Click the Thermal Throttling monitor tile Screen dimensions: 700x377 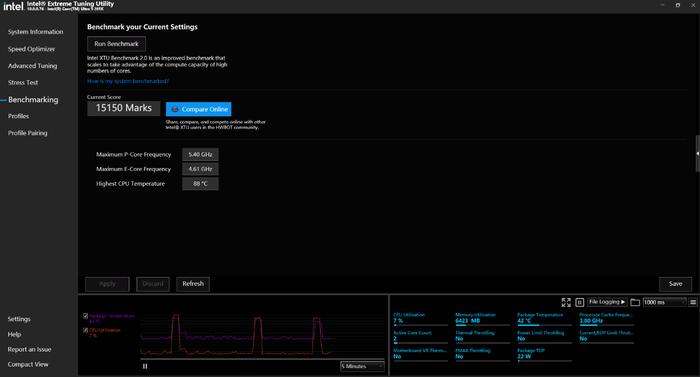click(x=482, y=336)
